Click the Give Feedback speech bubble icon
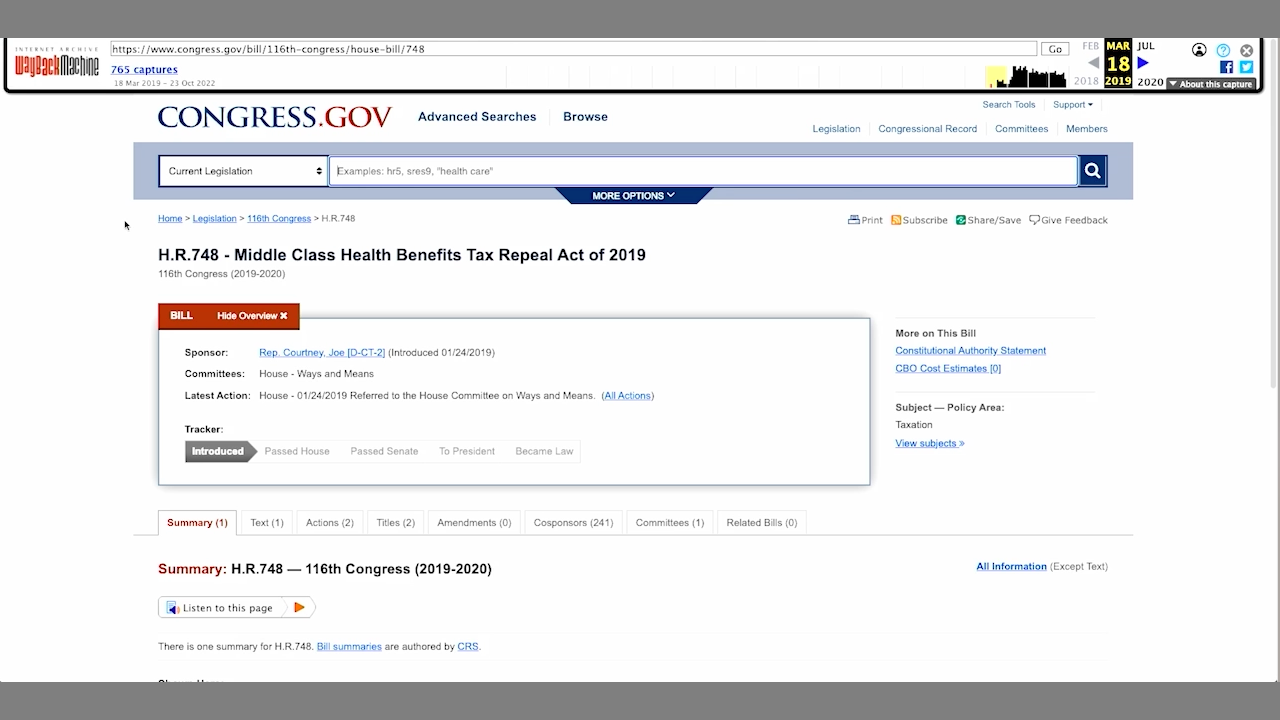The height and width of the screenshot is (720, 1280). [1034, 220]
